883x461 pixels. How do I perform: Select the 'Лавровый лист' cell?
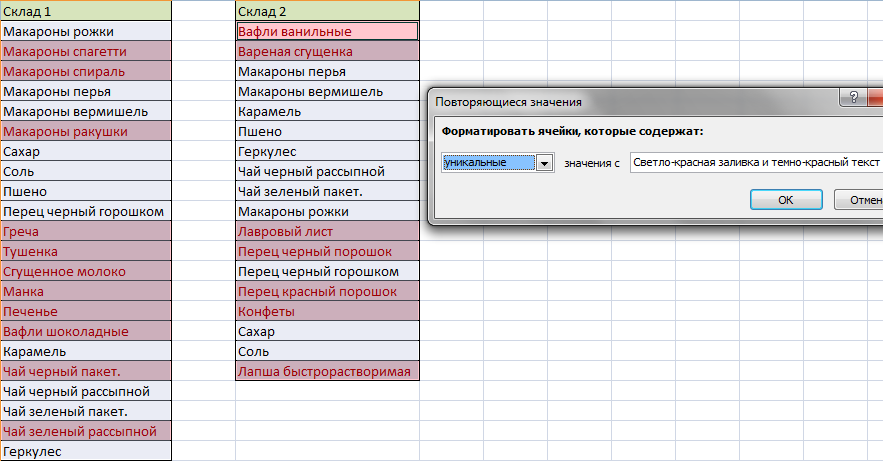(x=327, y=231)
